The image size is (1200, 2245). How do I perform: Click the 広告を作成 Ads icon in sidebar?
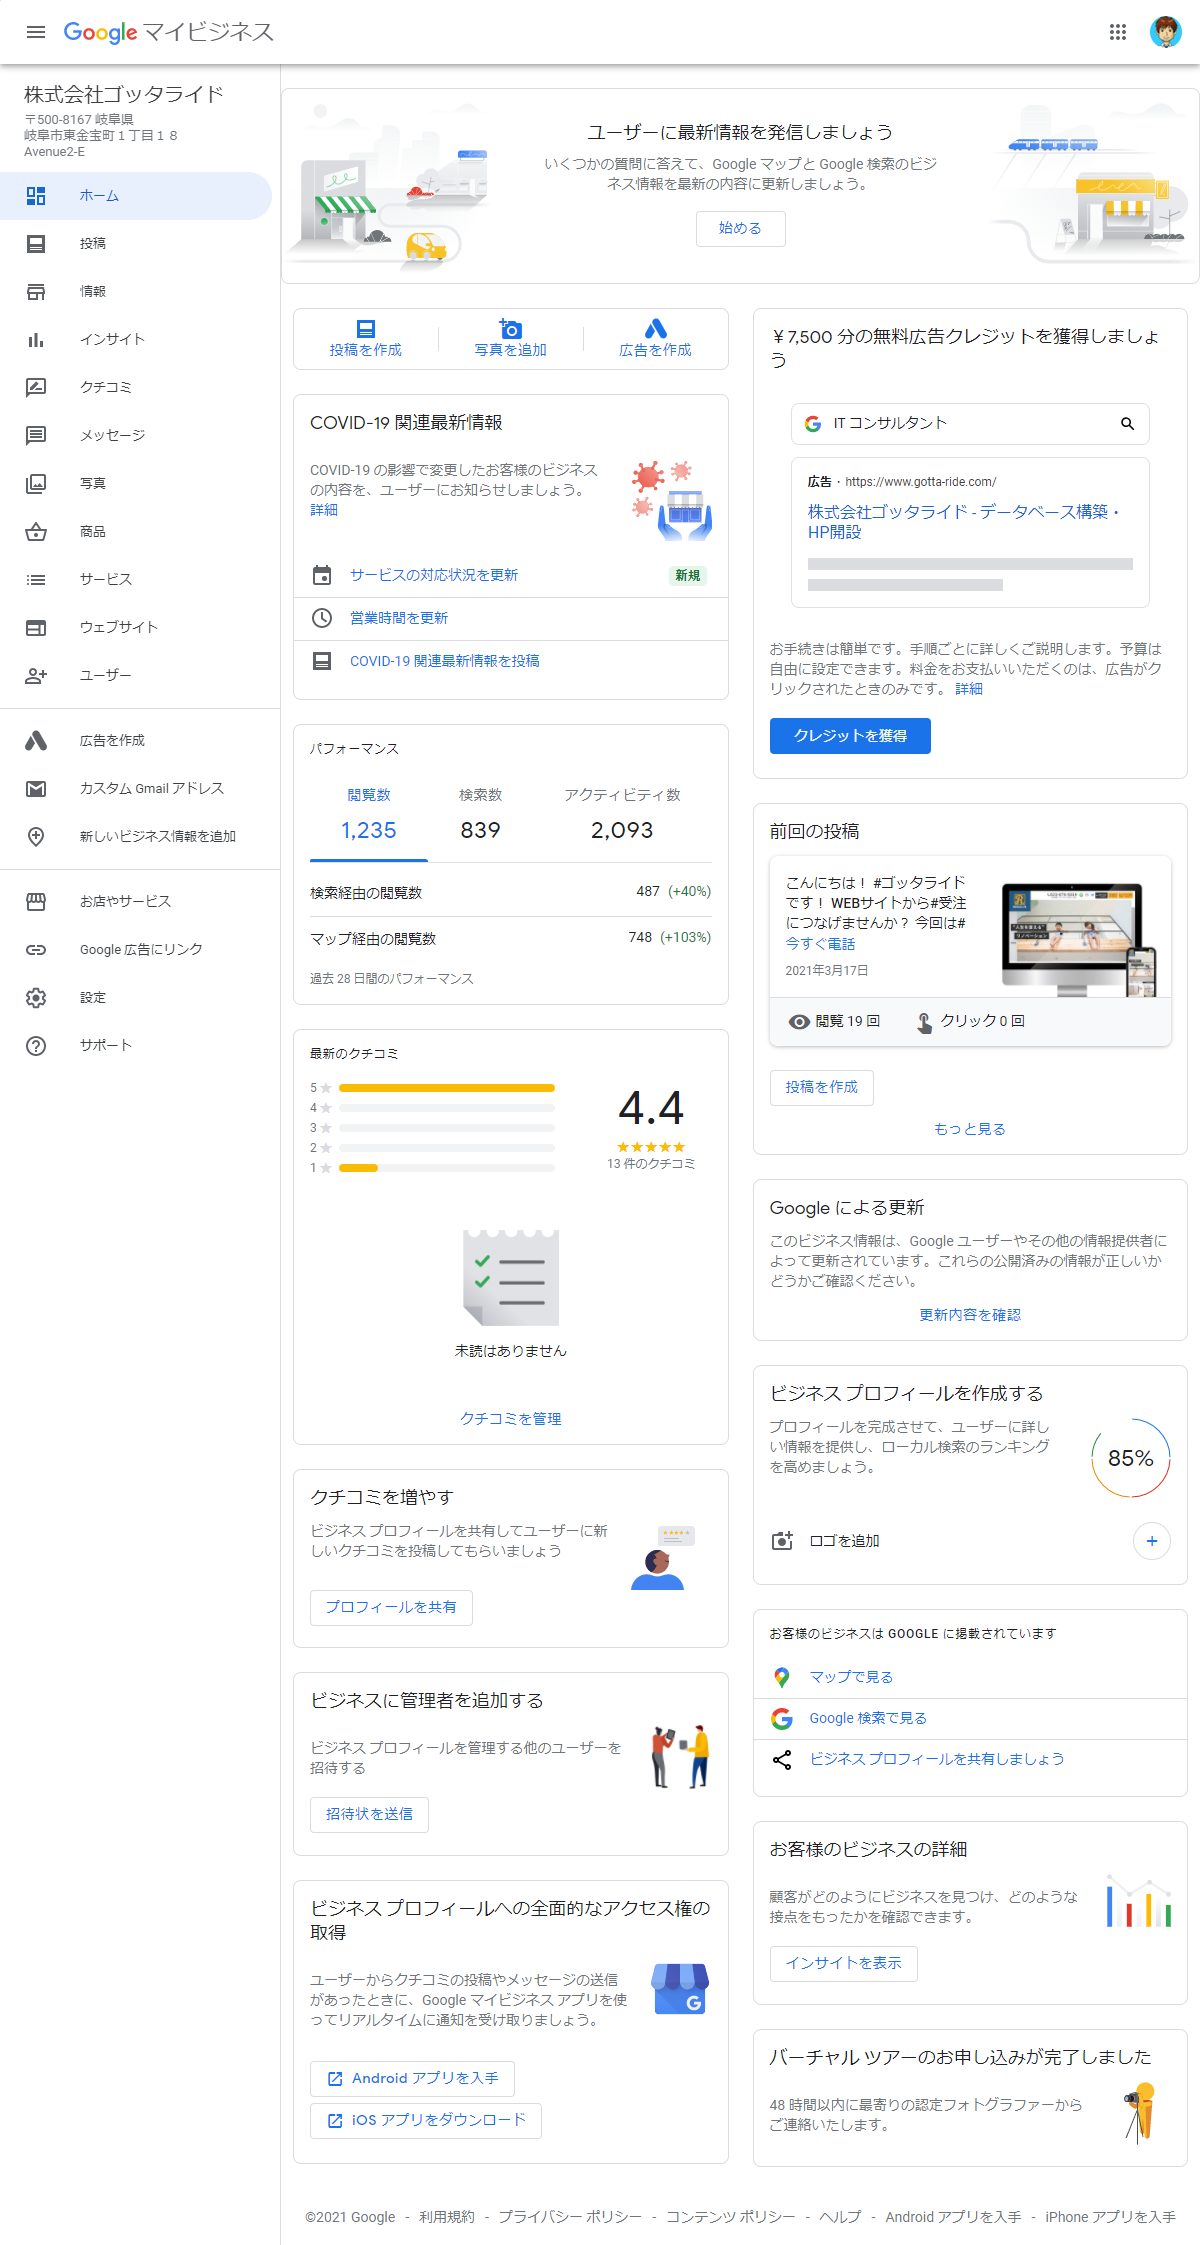point(36,741)
